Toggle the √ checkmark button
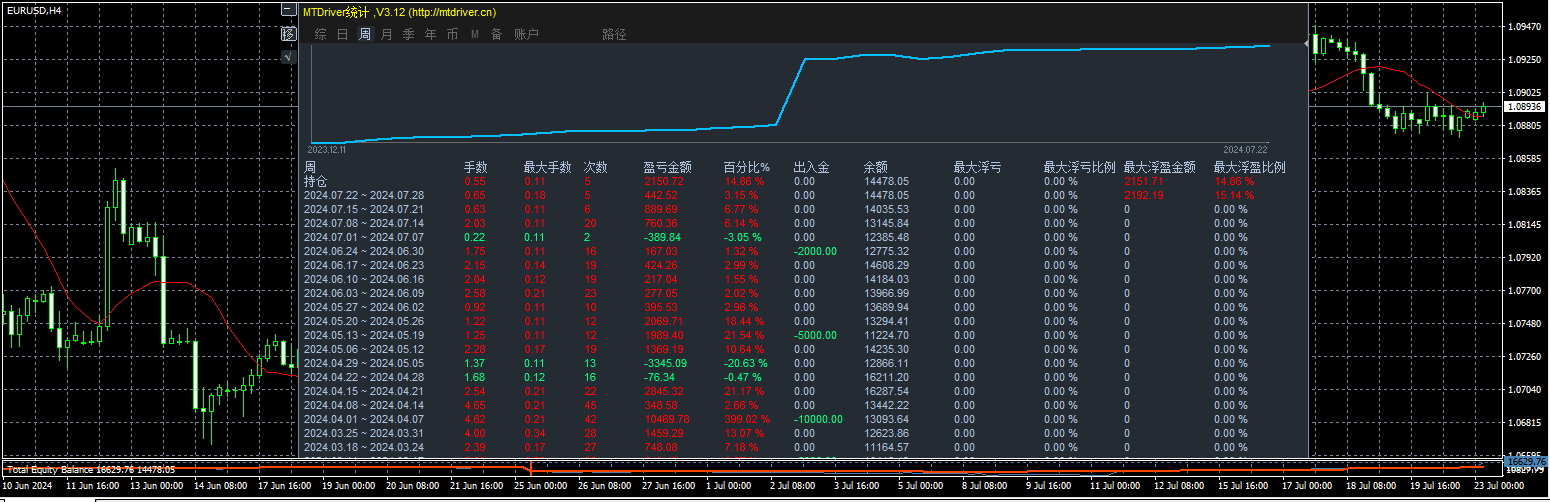The height and width of the screenshot is (502, 1550). pos(289,57)
